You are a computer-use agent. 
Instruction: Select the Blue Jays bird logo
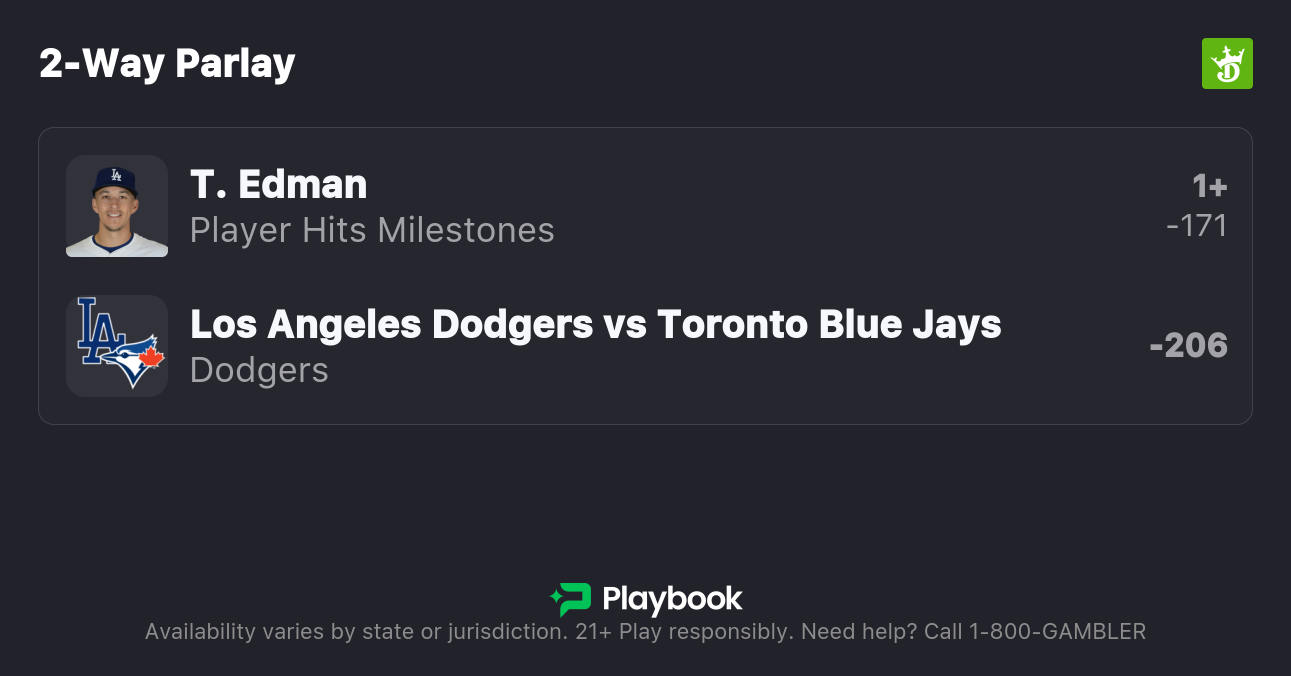(136, 360)
